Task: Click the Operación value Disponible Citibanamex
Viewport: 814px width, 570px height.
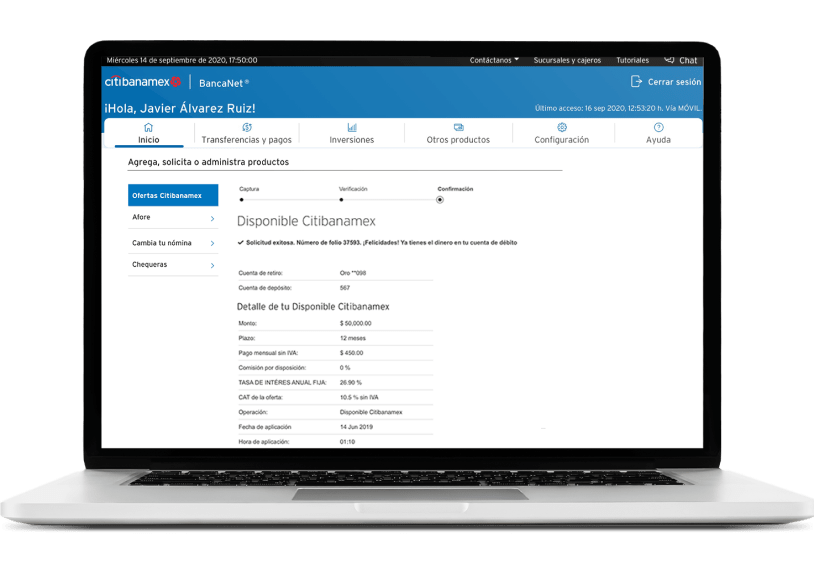Action: [x=371, y=412]
